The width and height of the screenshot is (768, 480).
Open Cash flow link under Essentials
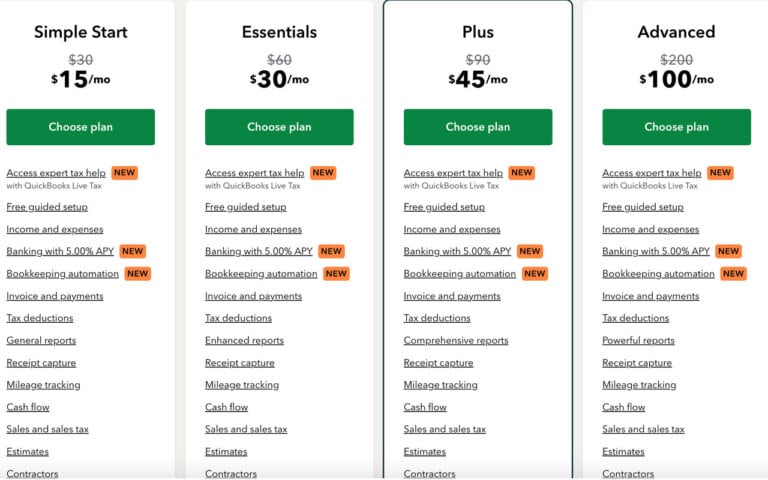tap(226, 407)
